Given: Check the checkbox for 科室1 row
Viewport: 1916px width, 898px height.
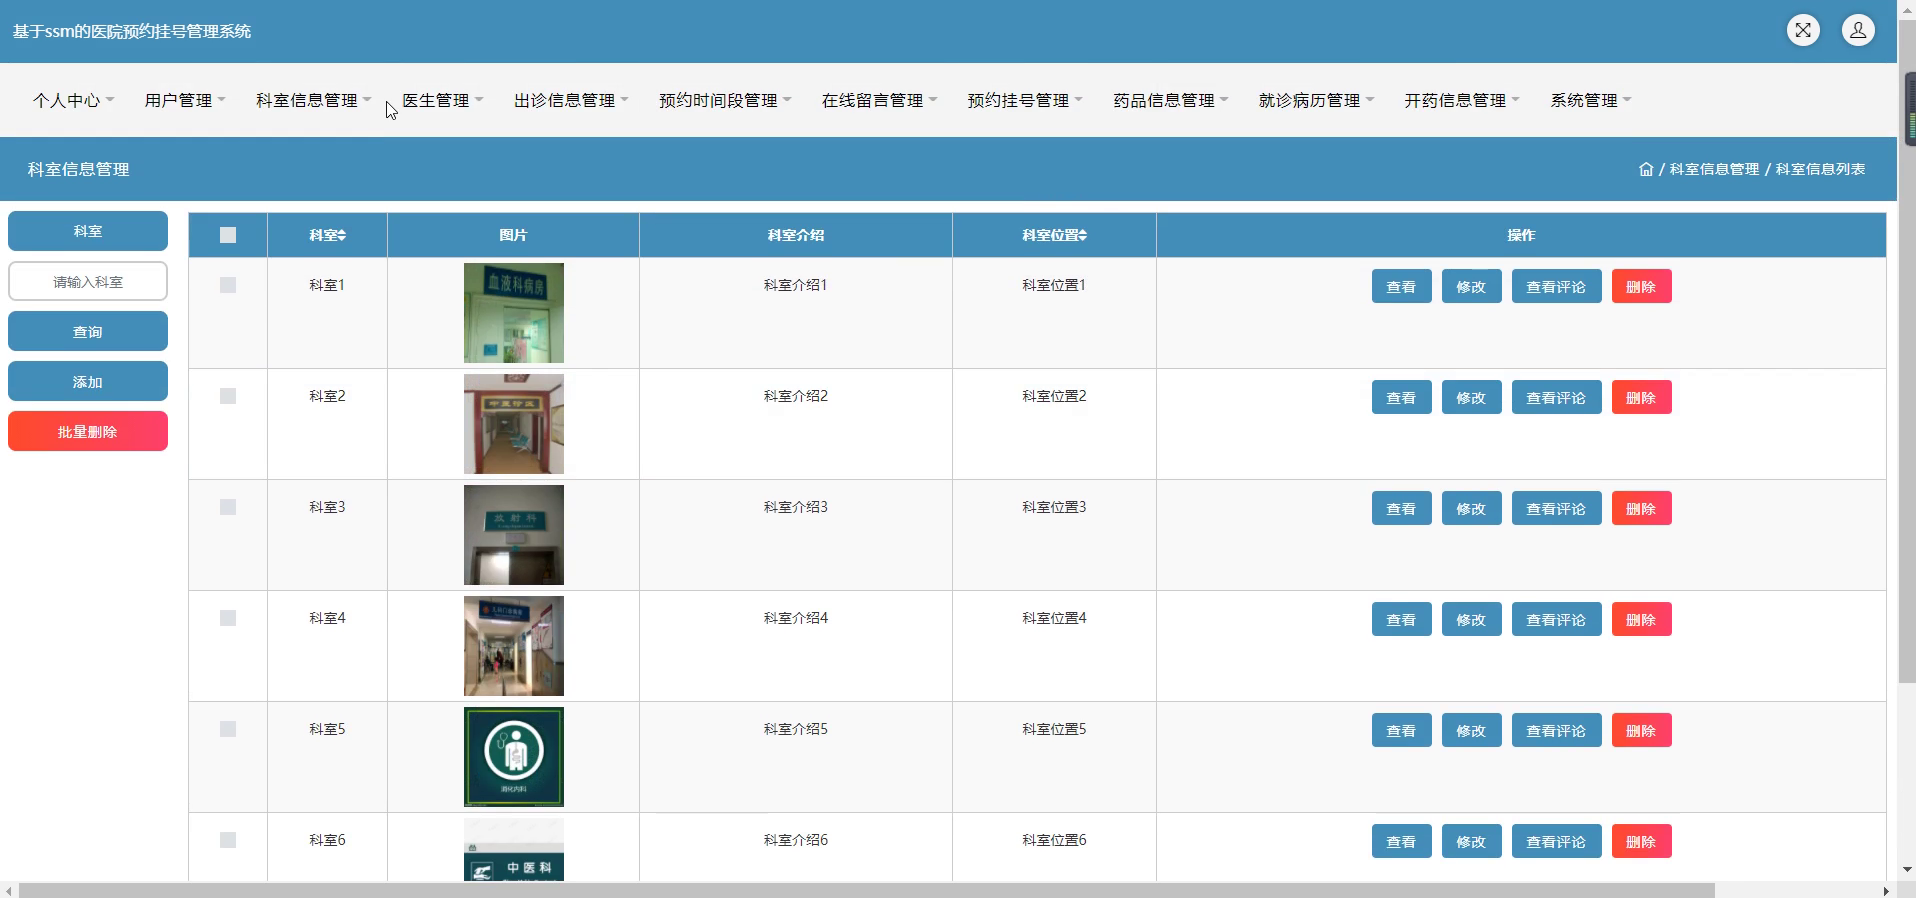Looking at the screenshot, I should click(x=228, y=285).
